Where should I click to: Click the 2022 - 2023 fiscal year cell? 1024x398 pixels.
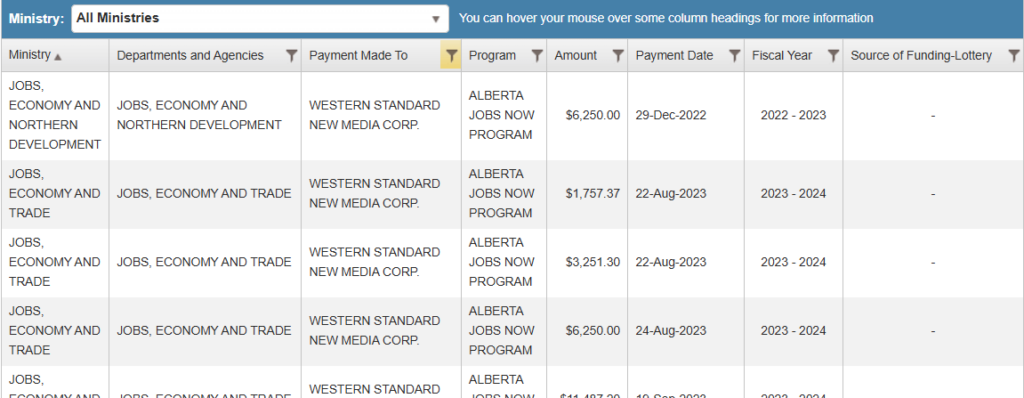pyautogui.click(x=793, y=116)
